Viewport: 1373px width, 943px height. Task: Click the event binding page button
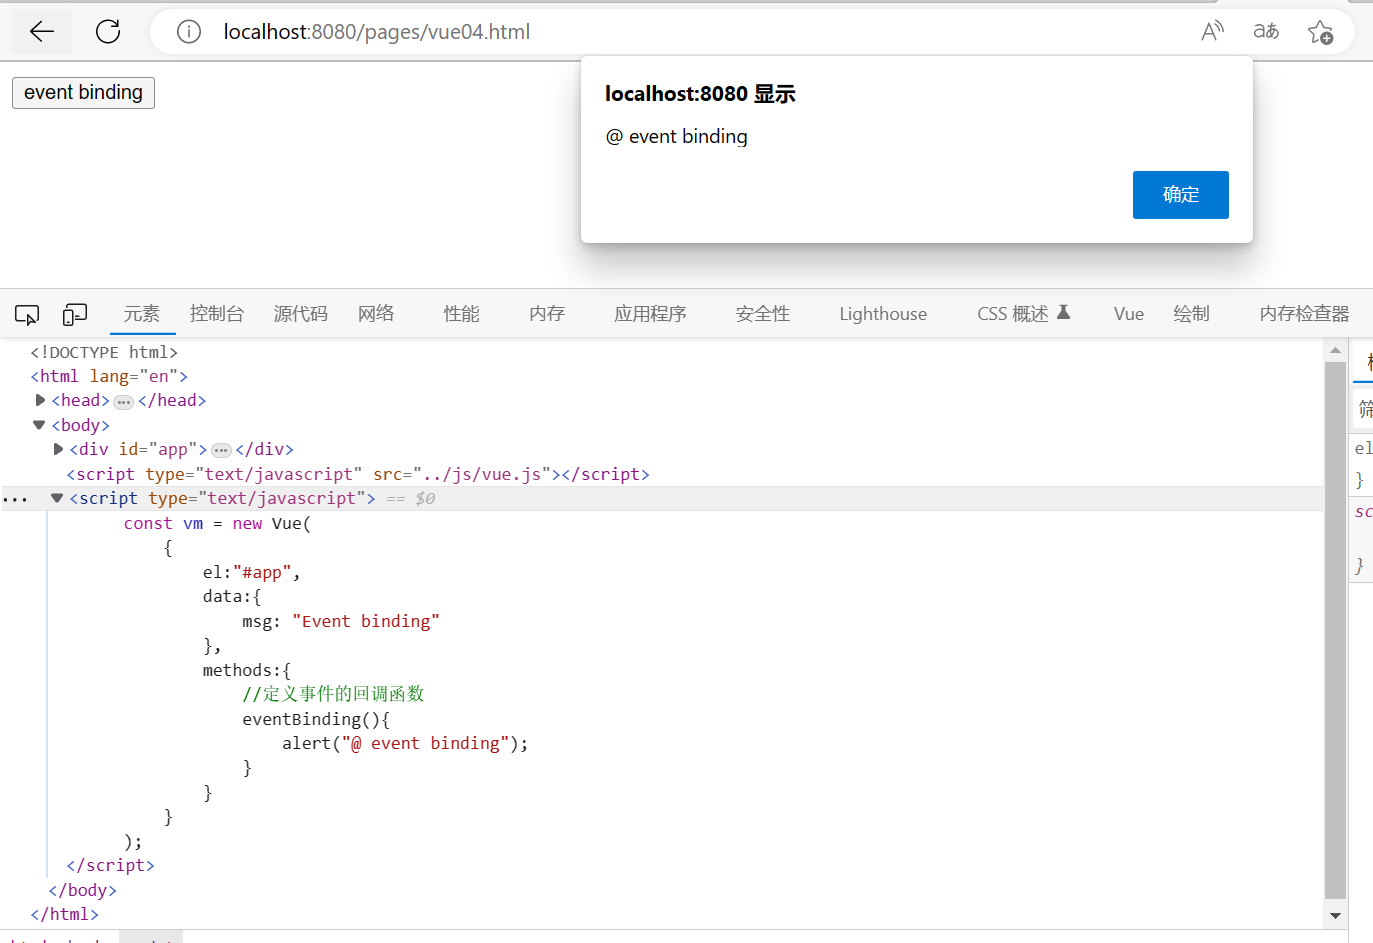pyautogui.click(x=83, y=93)
